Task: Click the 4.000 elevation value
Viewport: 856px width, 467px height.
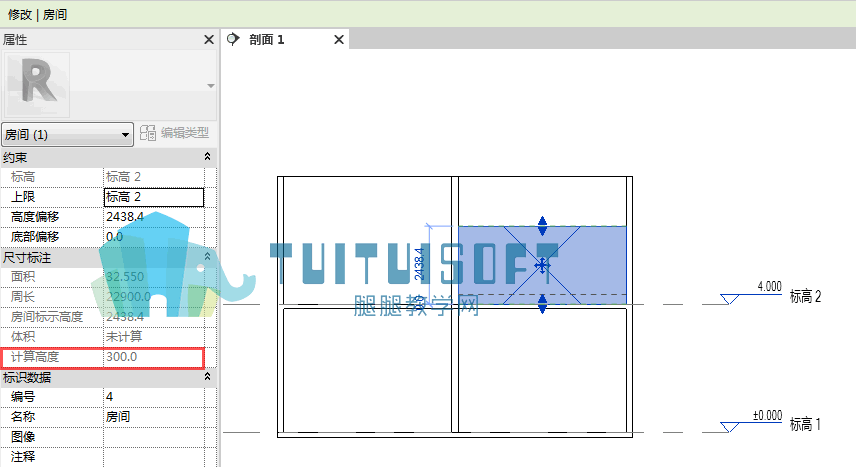Action: point(769,287)
